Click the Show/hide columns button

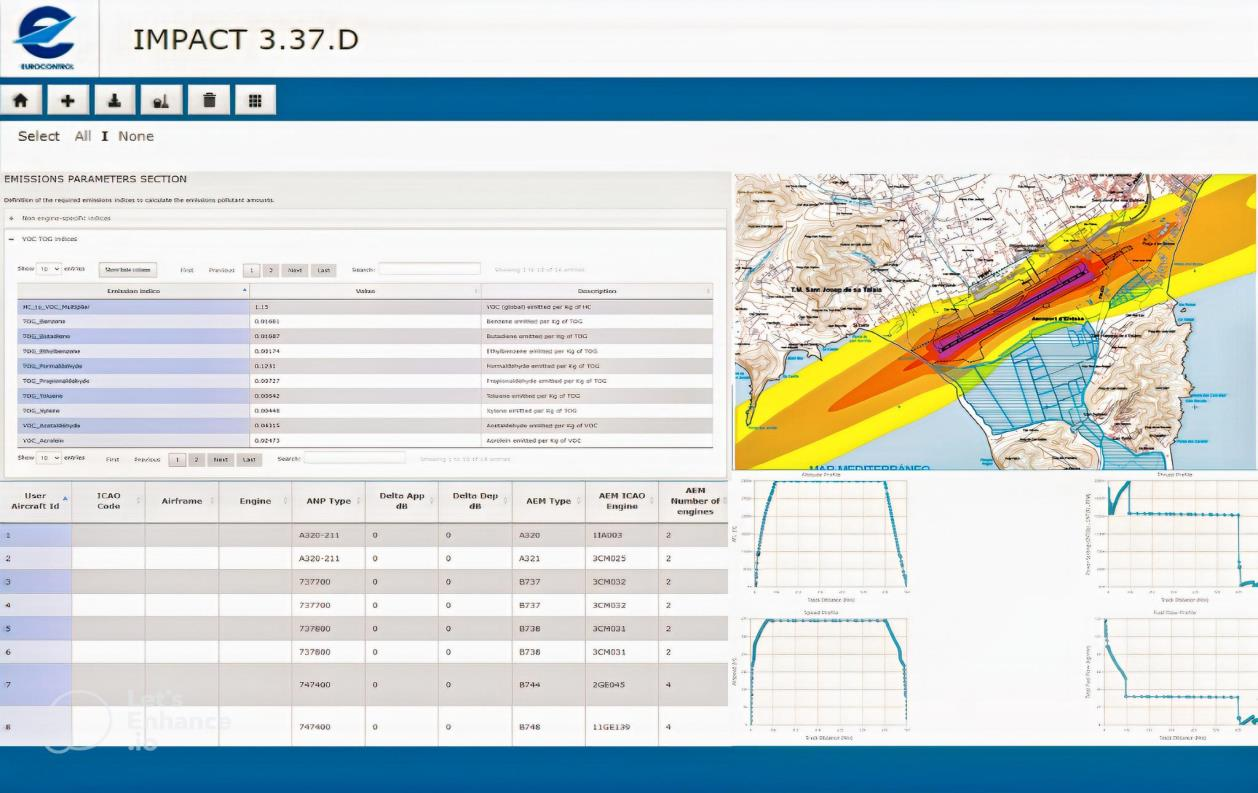128,269
